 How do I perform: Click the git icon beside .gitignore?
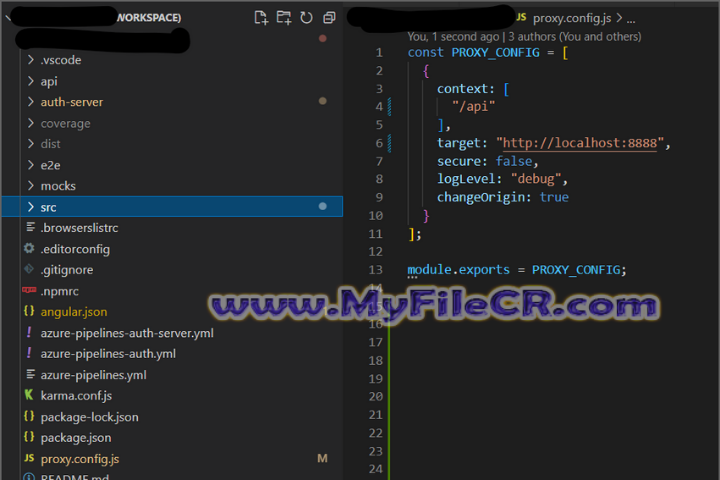29,269
